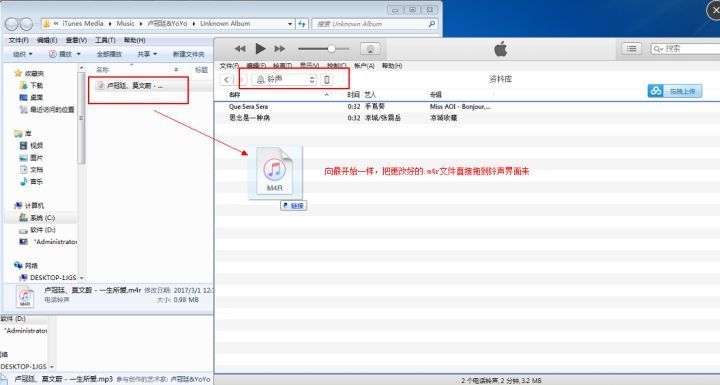Open the Explorer refresh icon by address bar
This screenshot has height=385, width=720.
click(x=302, y=23)
